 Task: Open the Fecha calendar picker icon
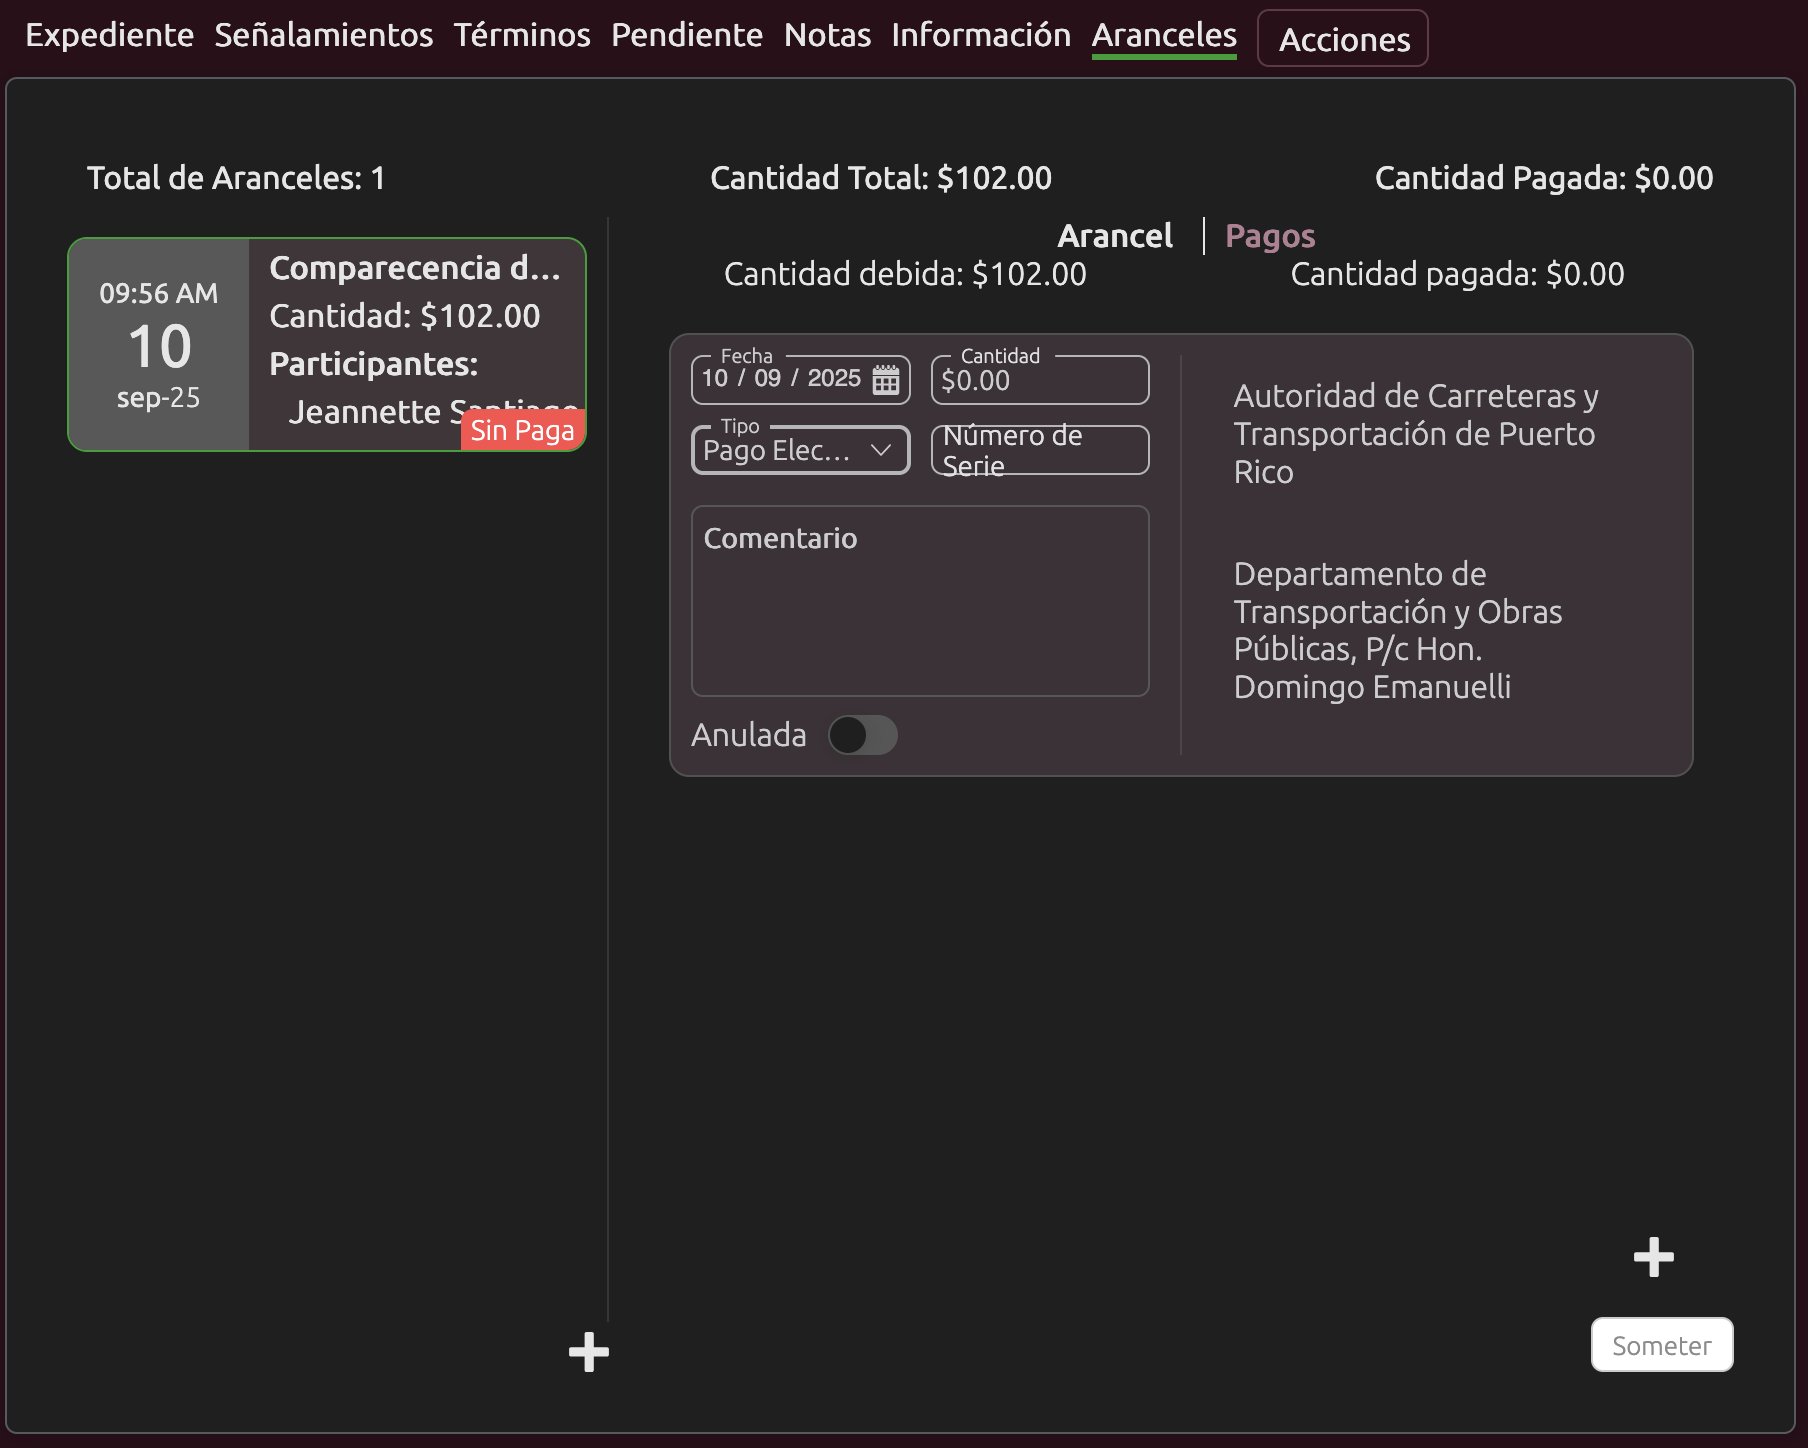click(886, 380)
